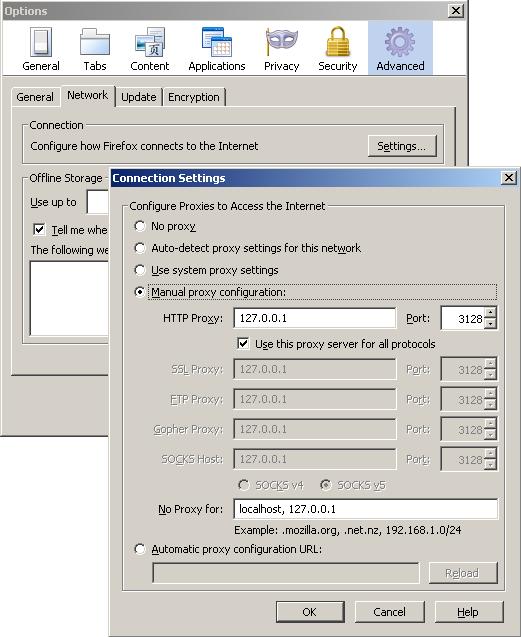Increase the HTTP Proxy port with up arrow

(491, 313)
